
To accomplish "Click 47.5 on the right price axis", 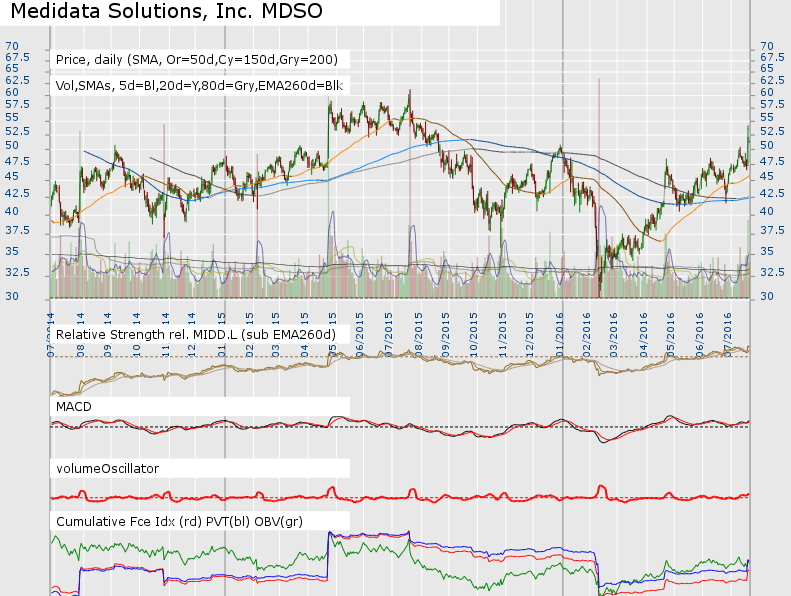I will click(772, 161).
